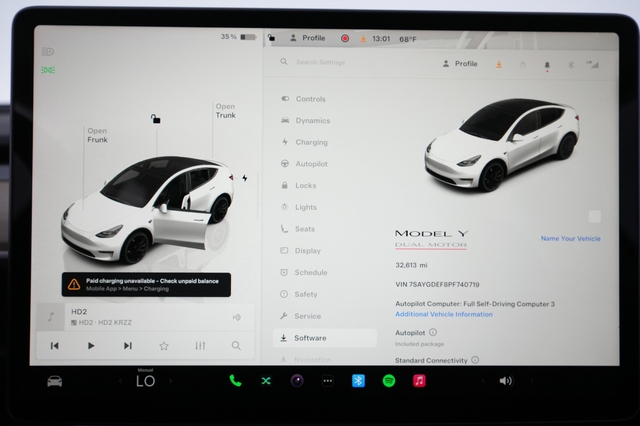This screenshot has height=426, width=640.
Task: Tap the headlights icon at top left
Action: pyautogui.click(x=48, y=51)
